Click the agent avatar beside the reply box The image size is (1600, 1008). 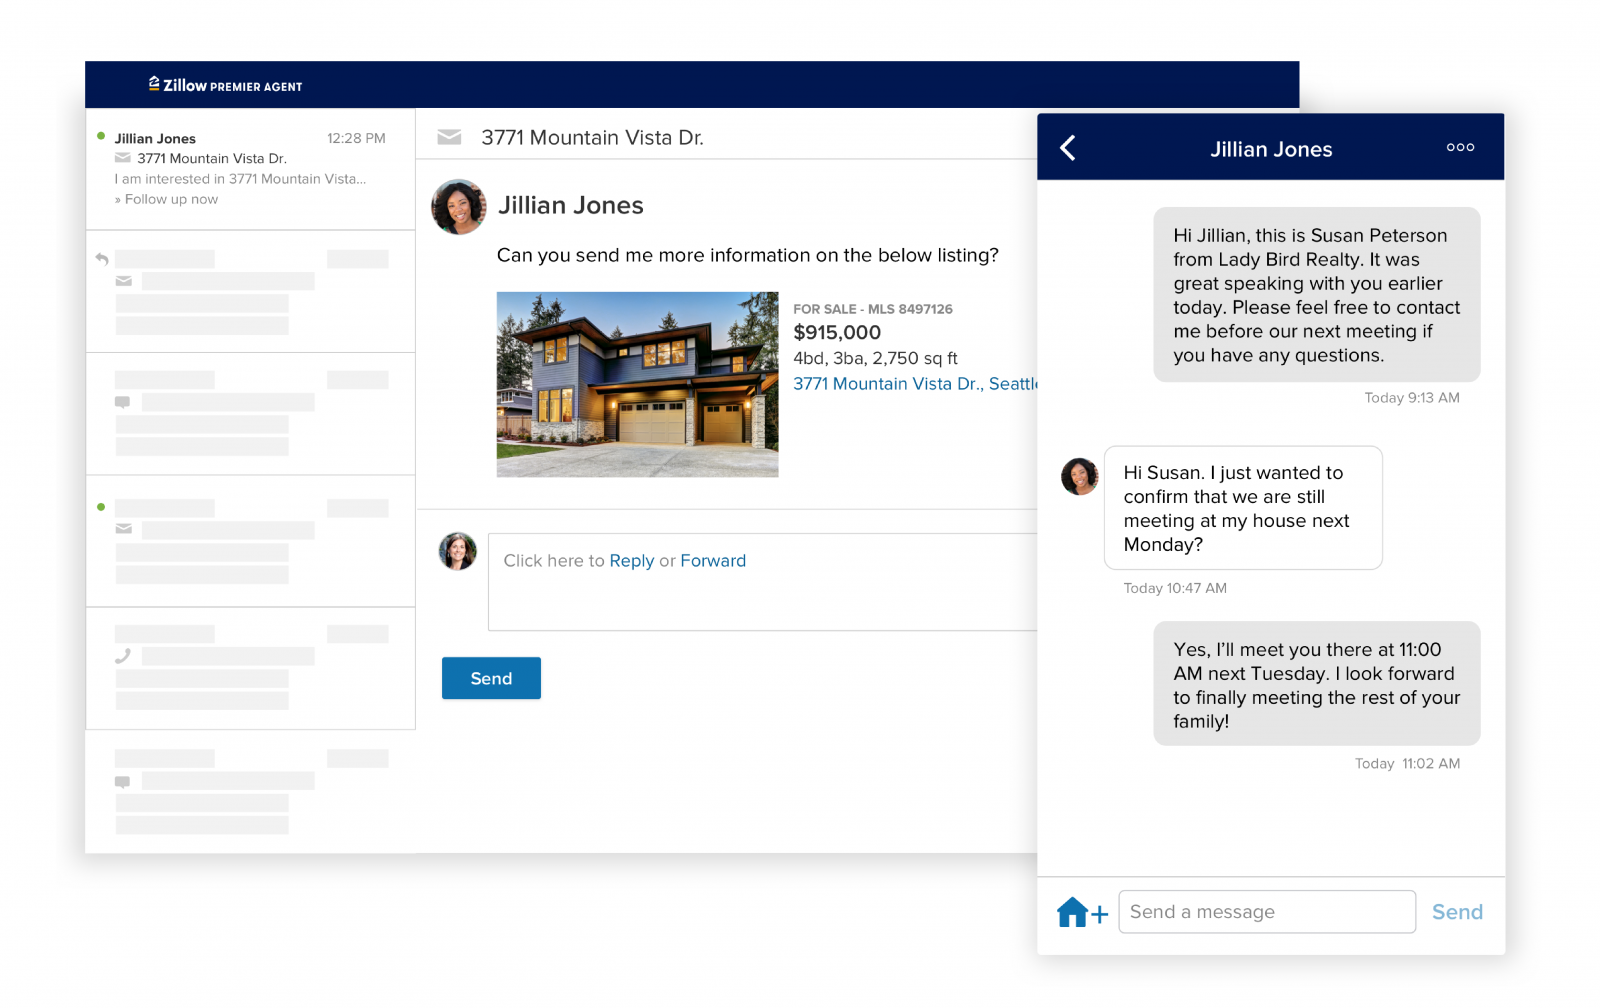click(458, 551)
